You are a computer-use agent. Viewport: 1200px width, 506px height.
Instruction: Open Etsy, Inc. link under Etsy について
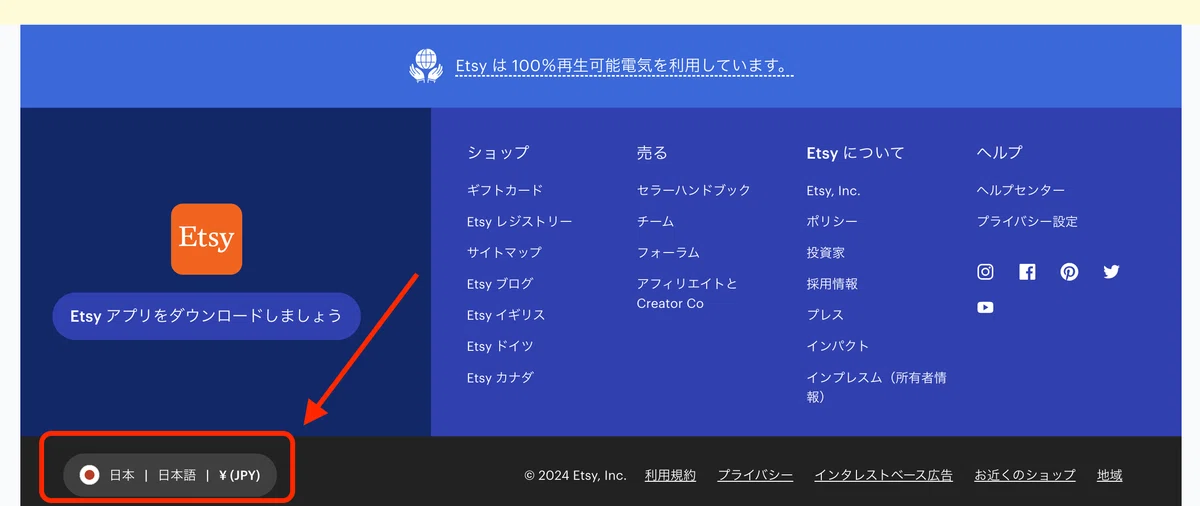833,190
